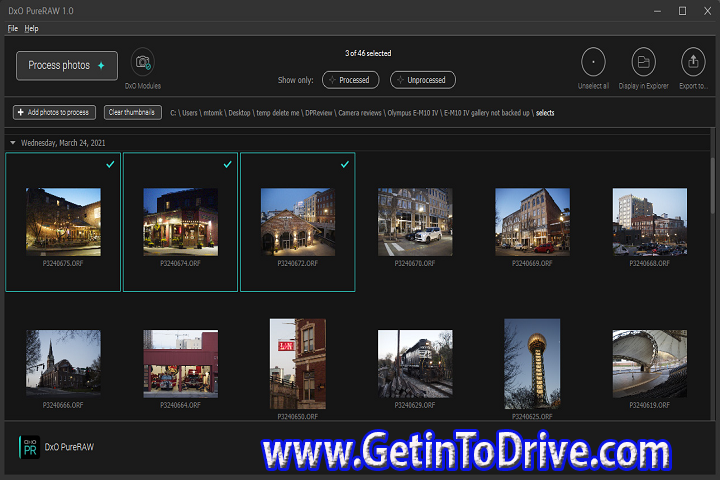
Task: Click 'temp delete me' in the path
Action: (277, 113)
